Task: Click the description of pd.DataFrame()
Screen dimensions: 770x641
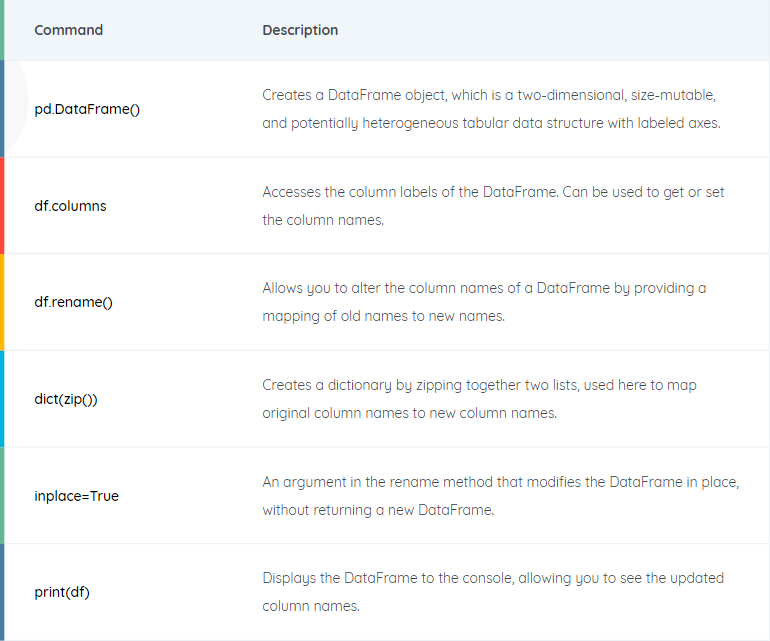Action: coord(492,109)
